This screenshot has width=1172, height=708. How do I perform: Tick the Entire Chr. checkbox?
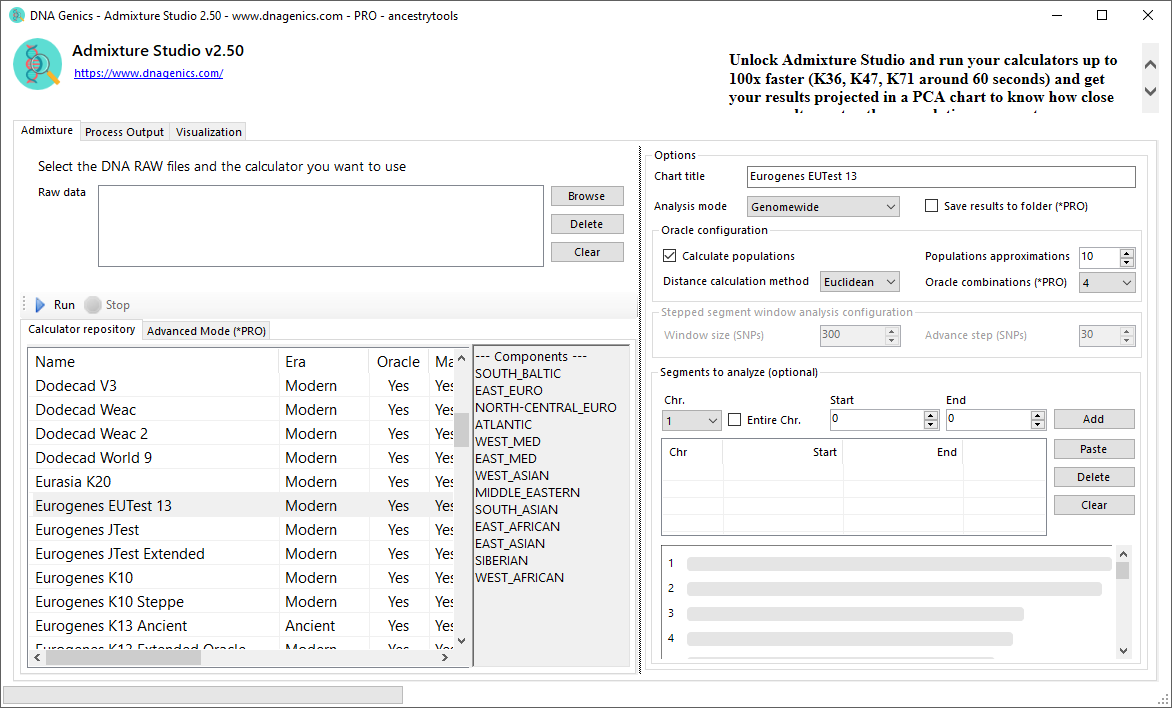735,419
